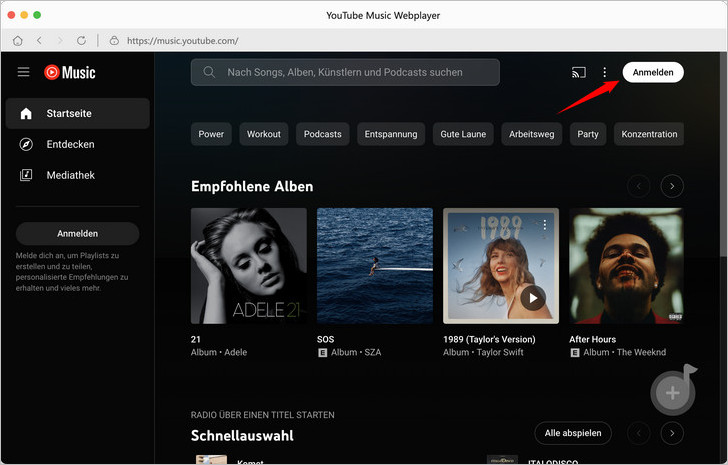
Task: Open the artist link The Weeknd
Action: click(641, 352)
